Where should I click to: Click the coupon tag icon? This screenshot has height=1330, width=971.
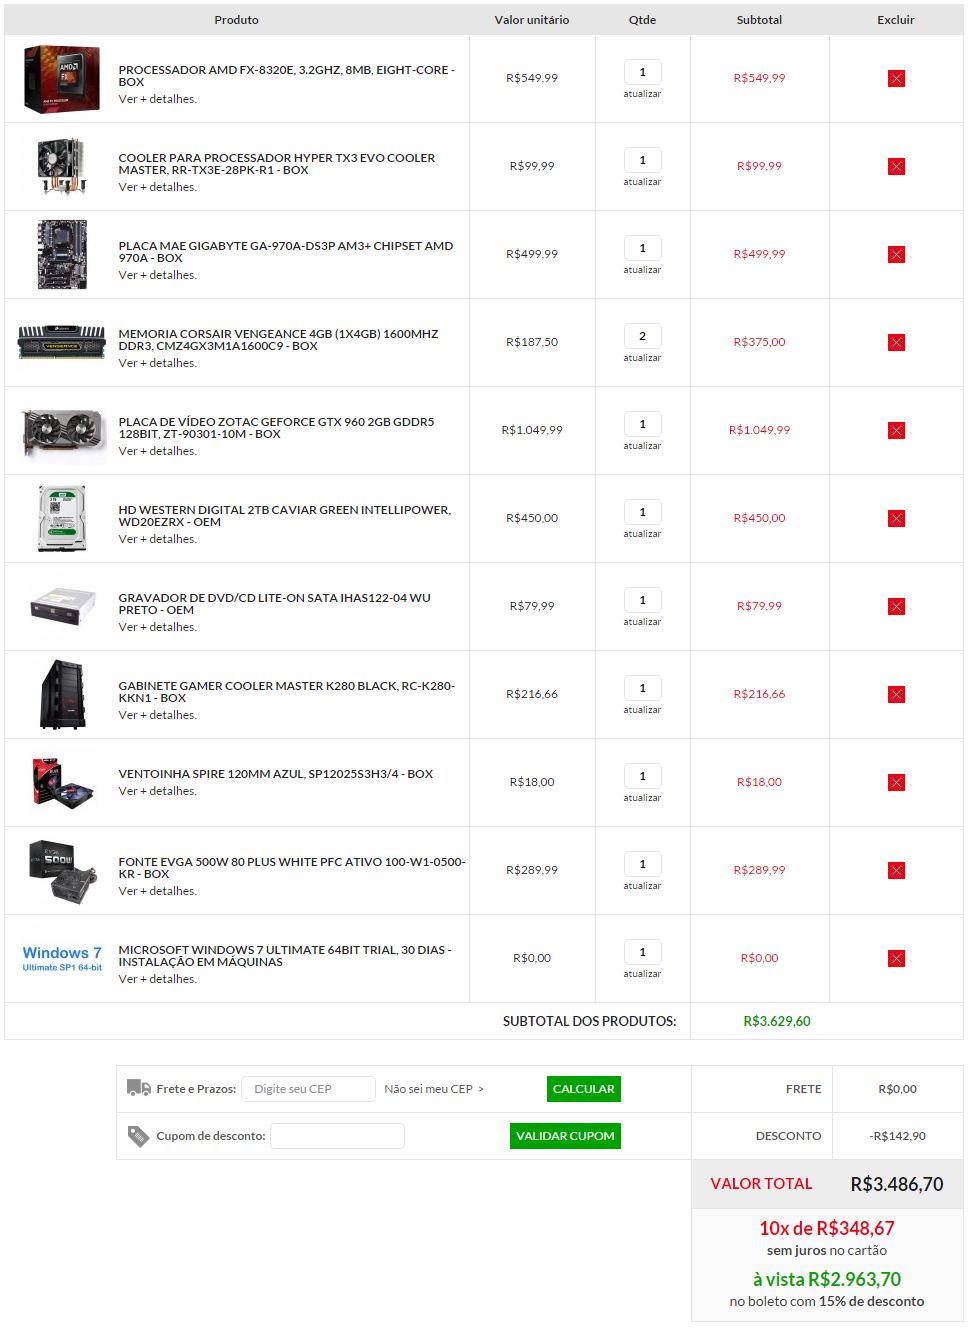coord(138,1136)
